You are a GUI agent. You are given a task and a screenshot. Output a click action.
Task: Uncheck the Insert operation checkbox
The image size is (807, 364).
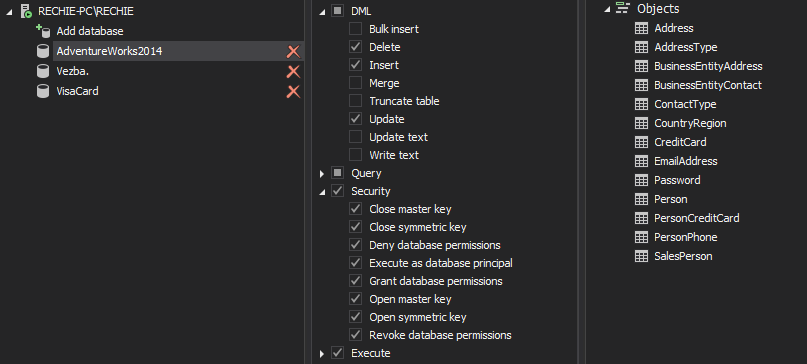pyautogui.click(x=356, y=65)
